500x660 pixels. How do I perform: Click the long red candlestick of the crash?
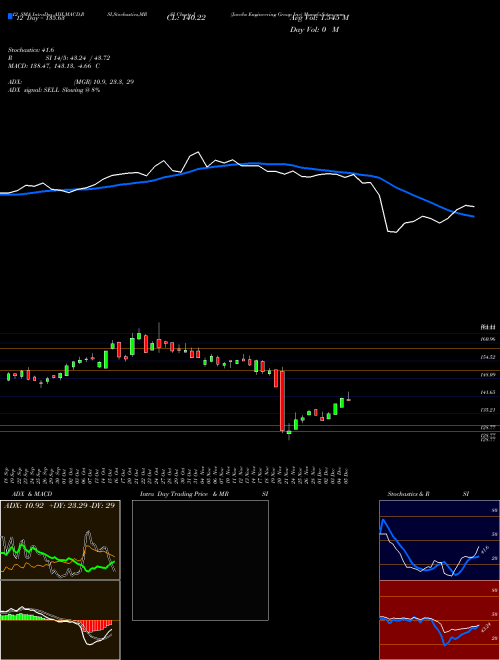pyautogui.click(x=282, y=401)
